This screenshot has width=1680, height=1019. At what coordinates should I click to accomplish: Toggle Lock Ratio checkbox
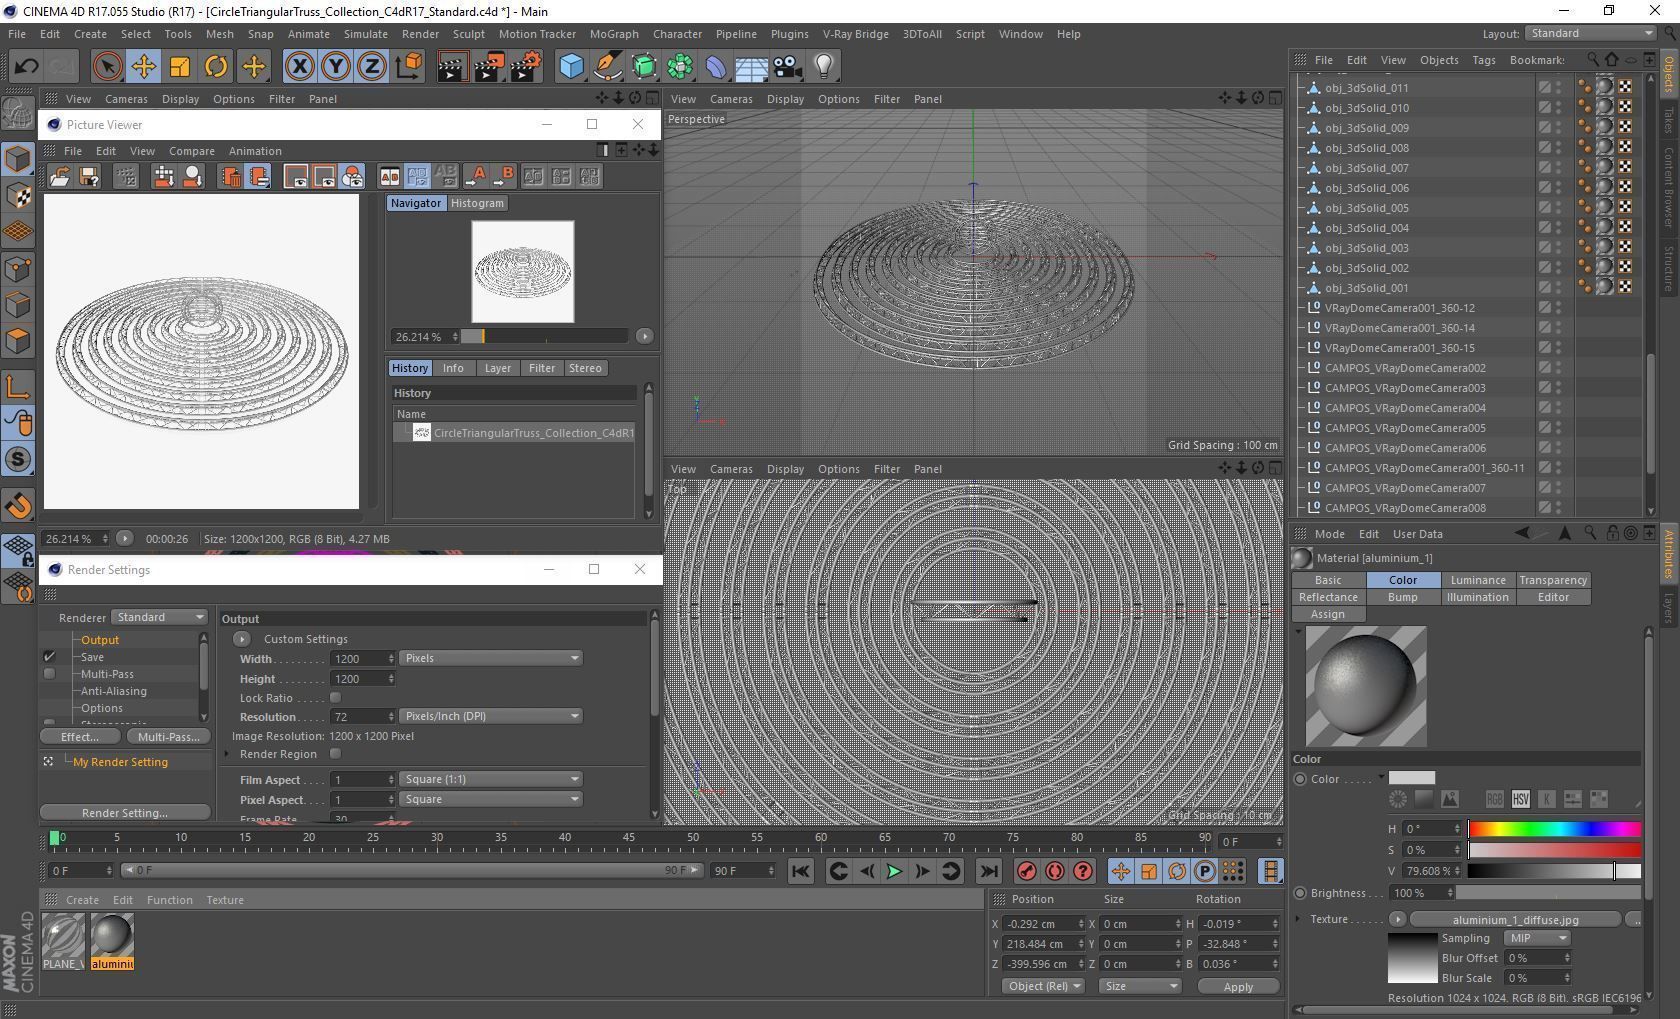(336, 698)
